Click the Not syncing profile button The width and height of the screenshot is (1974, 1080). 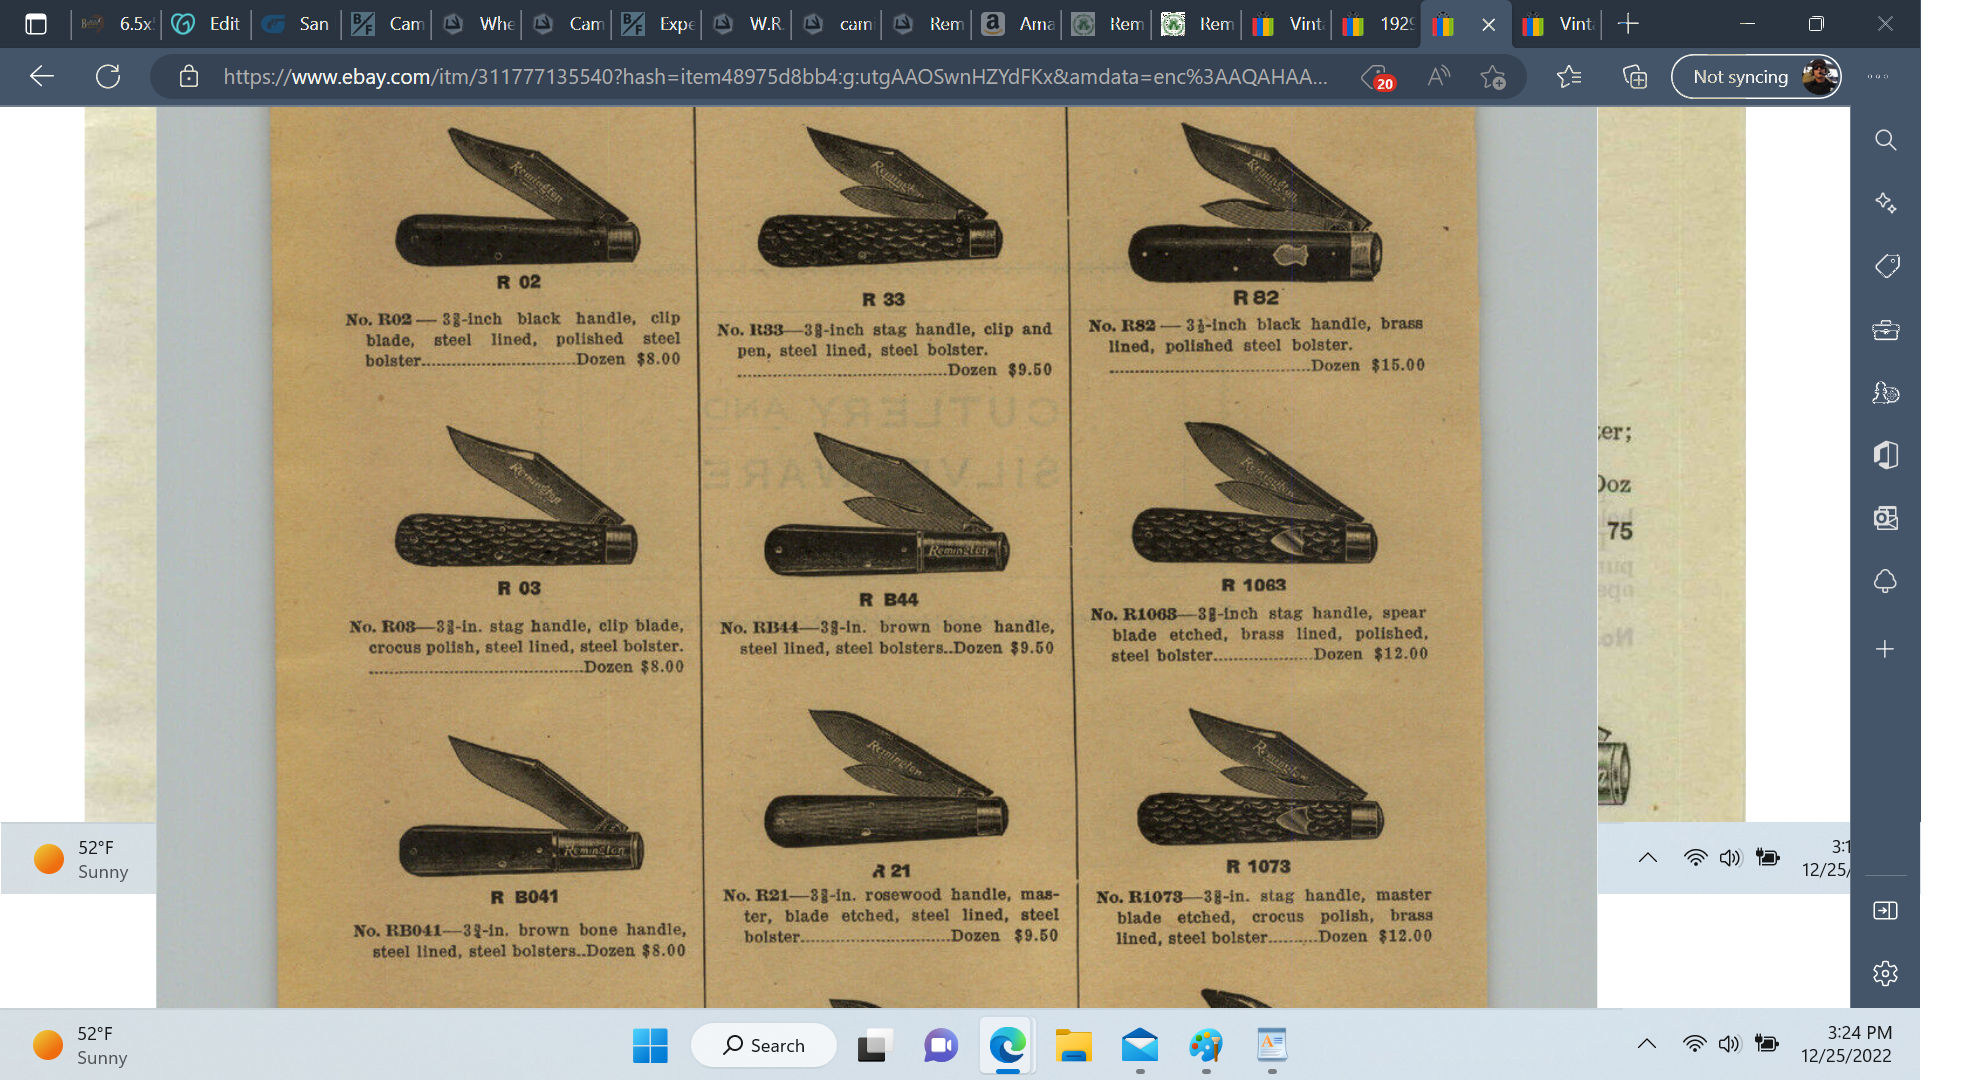pyautogui.click(x=1757, y=76)
